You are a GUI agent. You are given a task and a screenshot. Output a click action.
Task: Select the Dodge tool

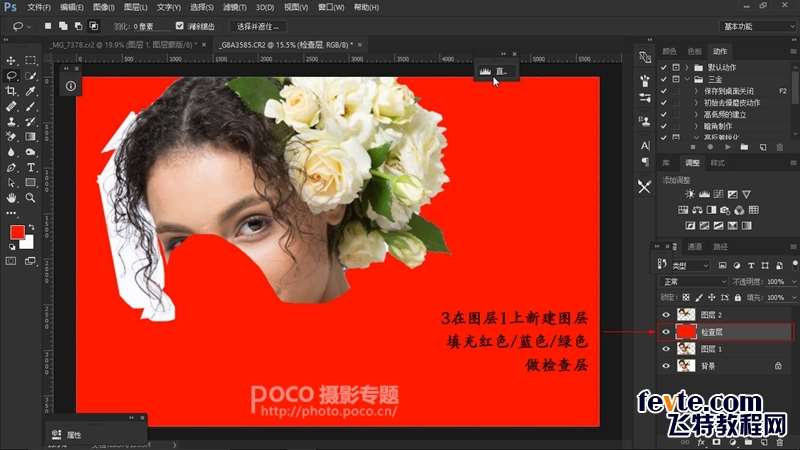click(x=31, y=152)
